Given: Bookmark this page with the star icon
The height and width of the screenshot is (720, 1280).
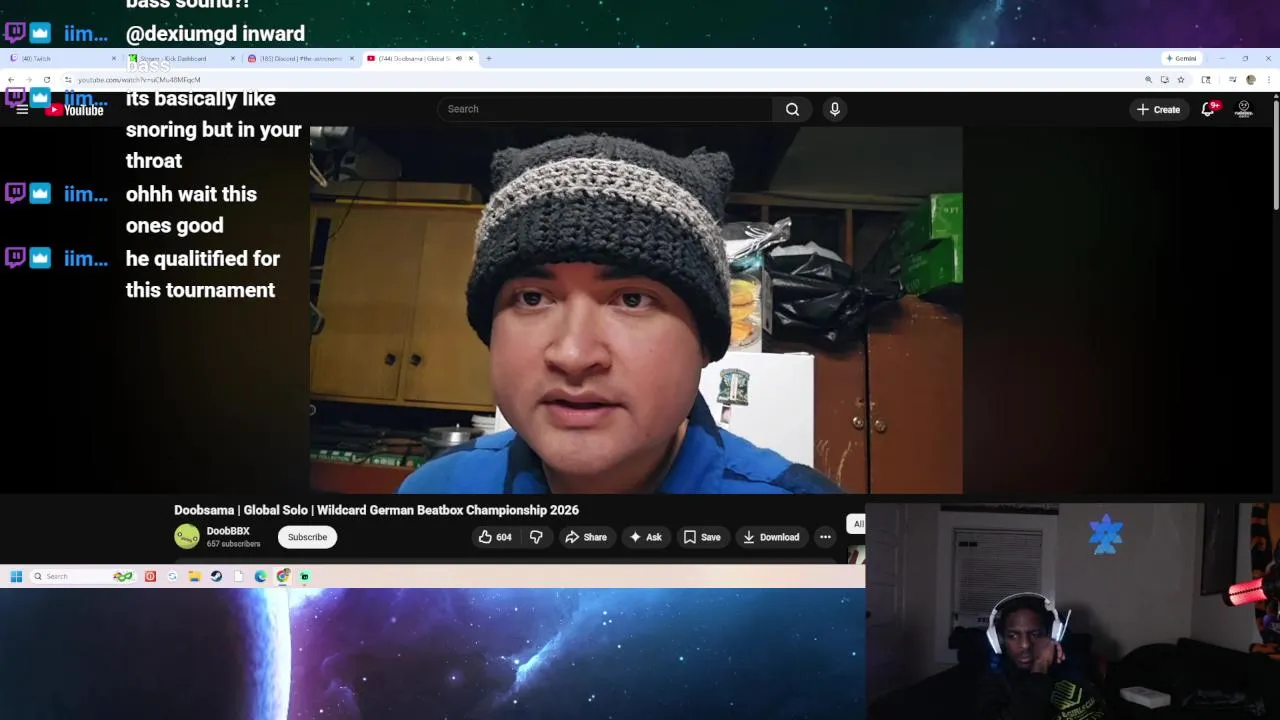Looking at the screenshot, I should (x=1181, y=79).
